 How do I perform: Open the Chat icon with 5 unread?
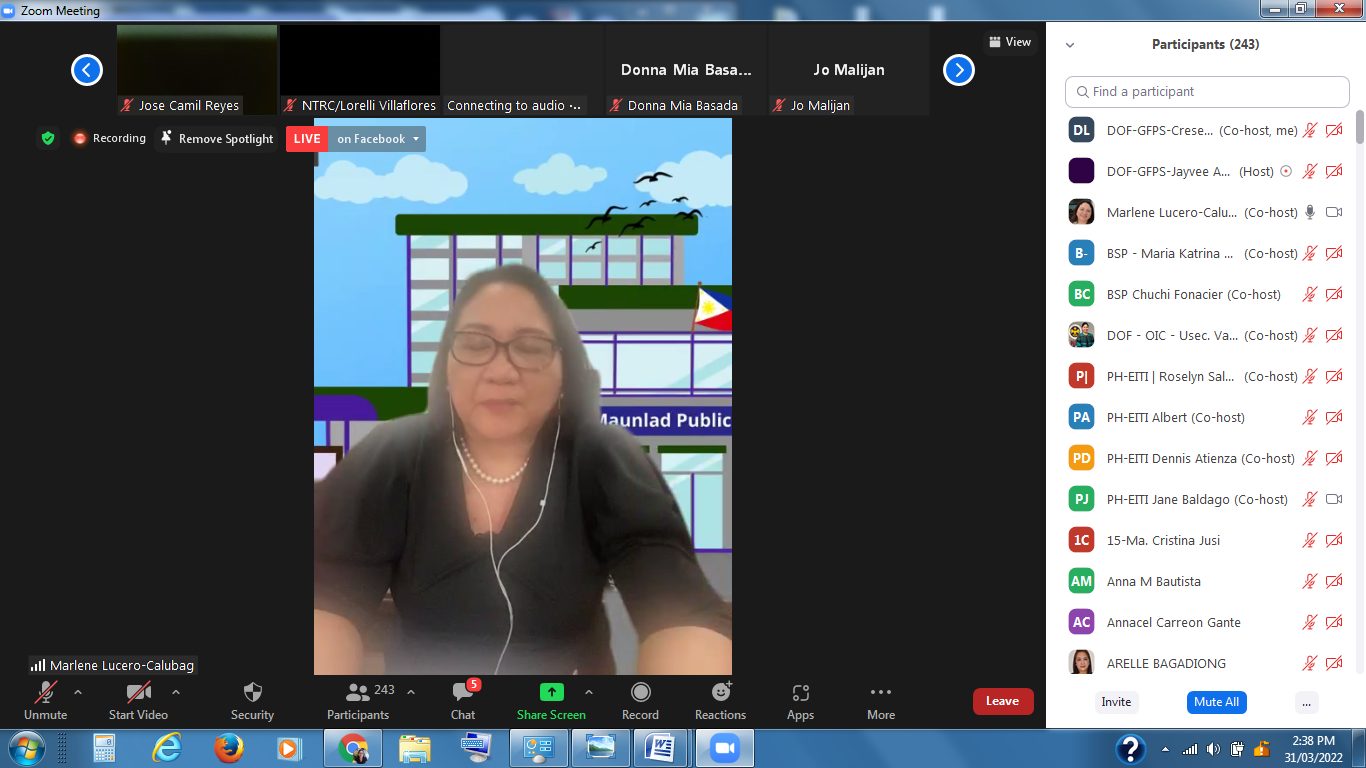pyautogui.click(x=463, y=692)
